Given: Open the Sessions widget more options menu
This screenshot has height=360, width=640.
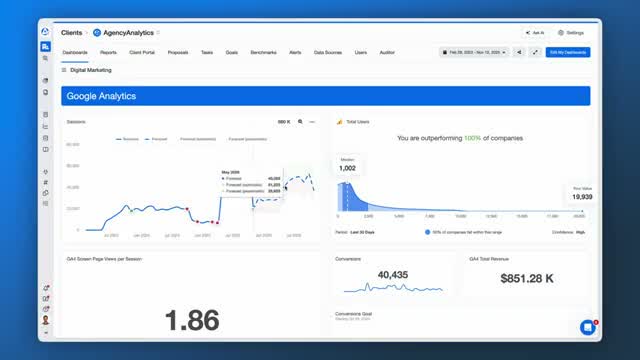Looking at the screenshot, I should point(312,122).
